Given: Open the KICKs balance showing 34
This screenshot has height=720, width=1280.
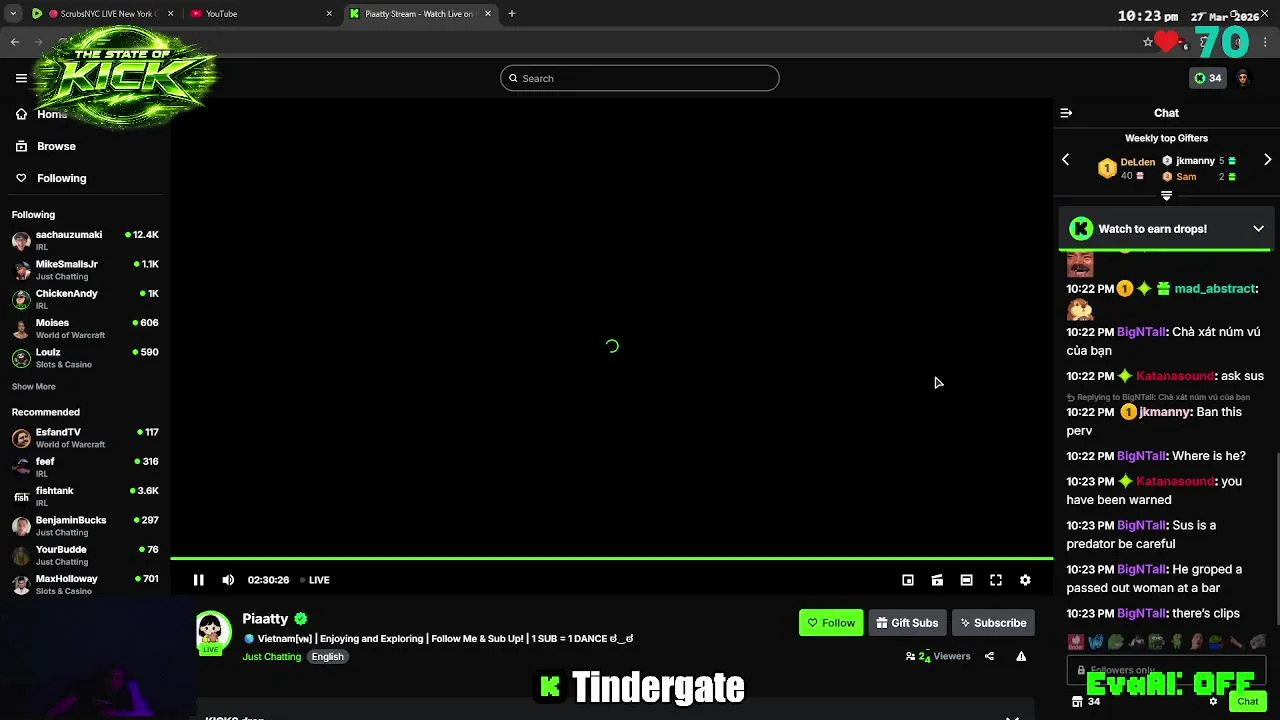Looking at the screenshot, I should click(1208, 78).
